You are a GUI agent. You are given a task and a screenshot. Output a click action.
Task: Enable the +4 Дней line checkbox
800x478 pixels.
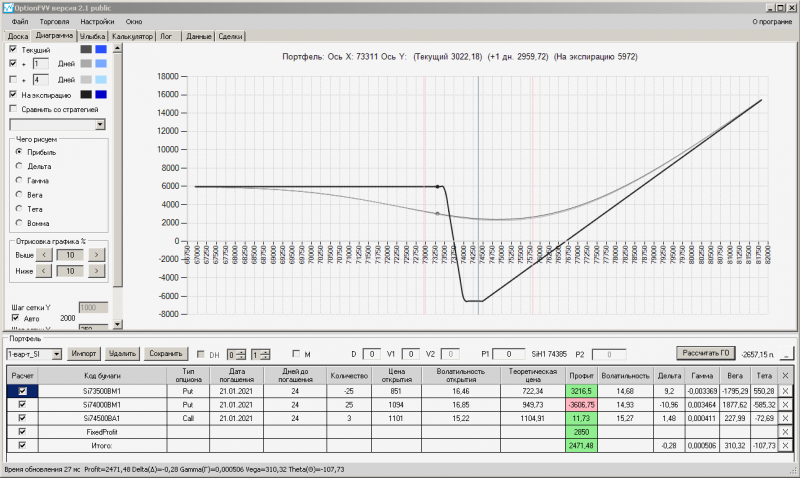click(13, 79)
